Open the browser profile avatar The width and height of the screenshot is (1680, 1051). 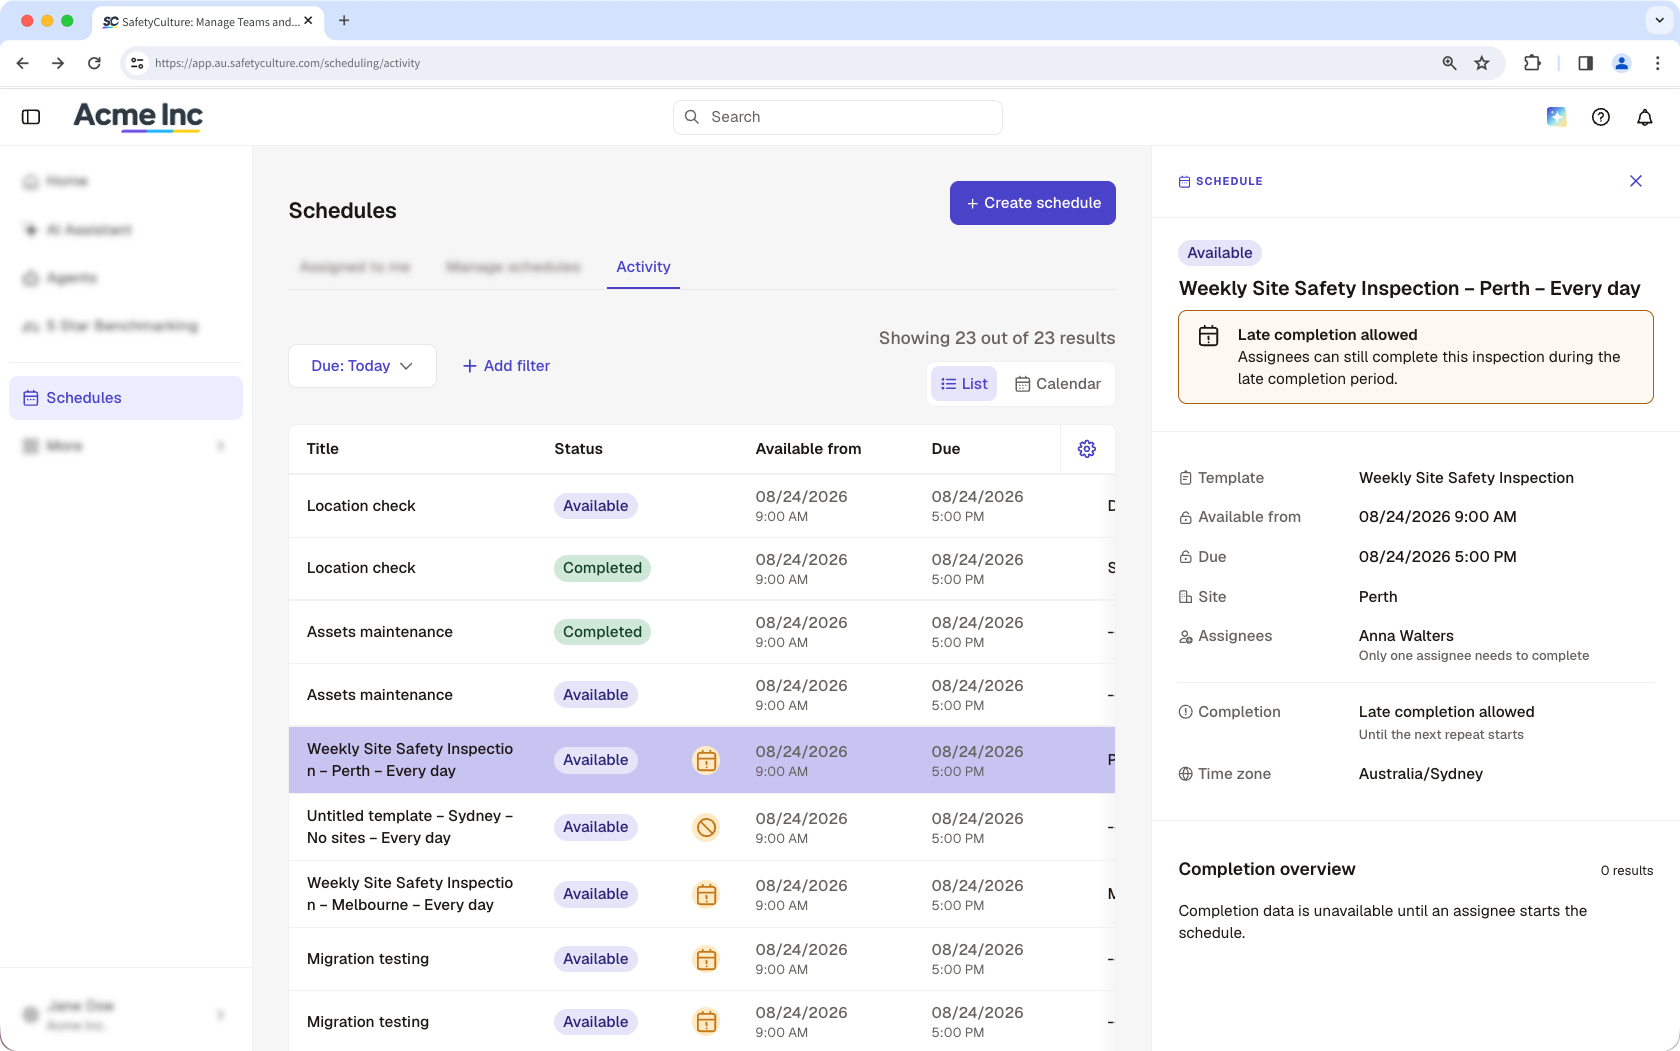click(x=1622, y=63)
